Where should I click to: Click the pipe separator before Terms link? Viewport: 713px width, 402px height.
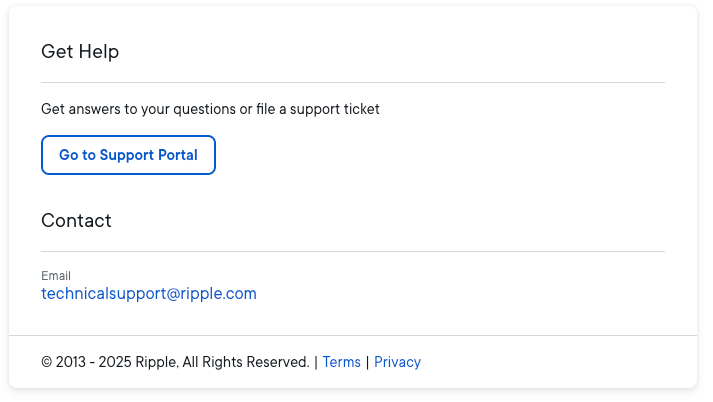pos(316,362)
